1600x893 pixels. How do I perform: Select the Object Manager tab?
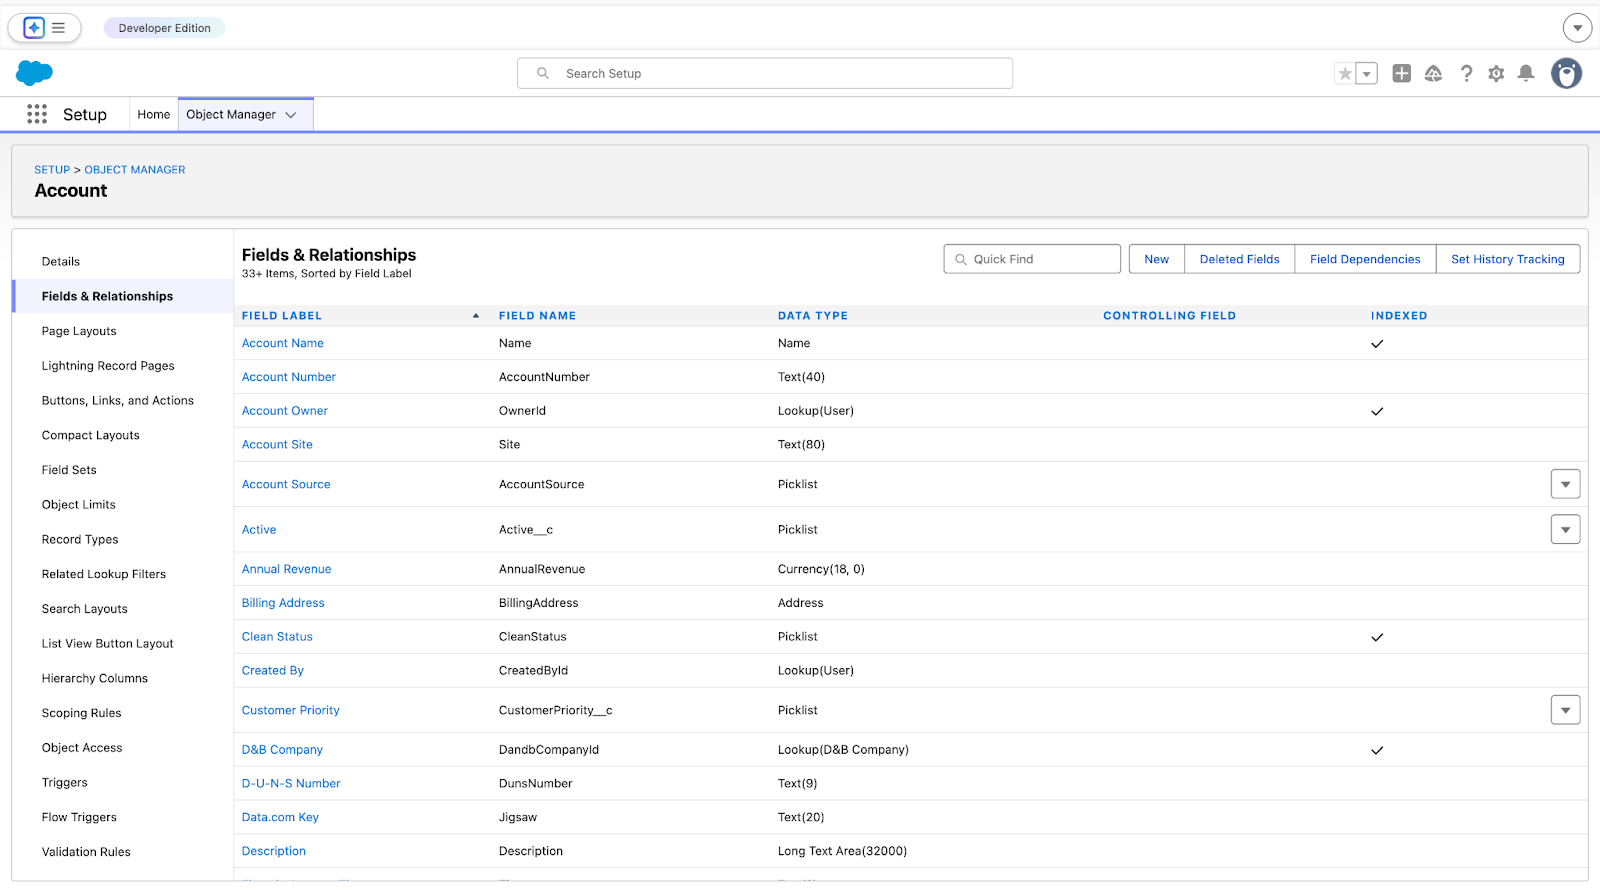point(231,114)
